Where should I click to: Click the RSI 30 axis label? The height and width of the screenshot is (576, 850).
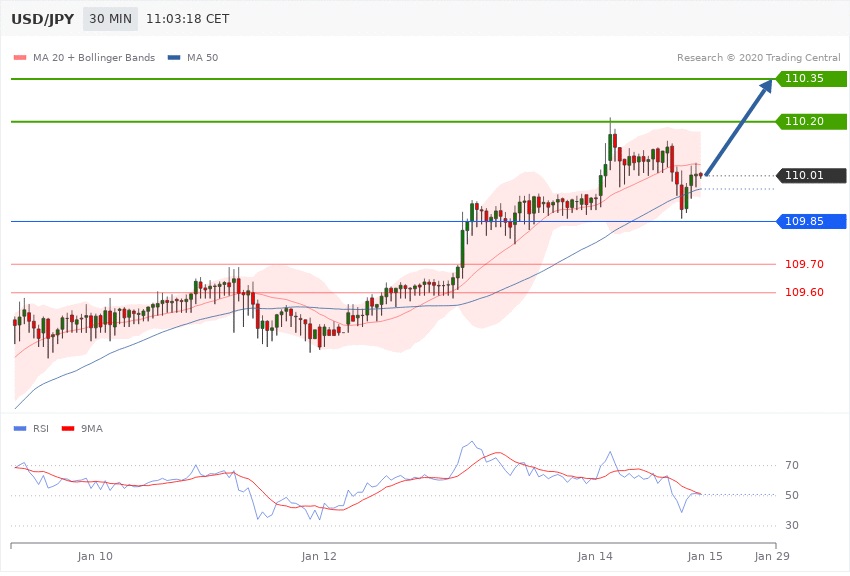click(x=791, y=526)
